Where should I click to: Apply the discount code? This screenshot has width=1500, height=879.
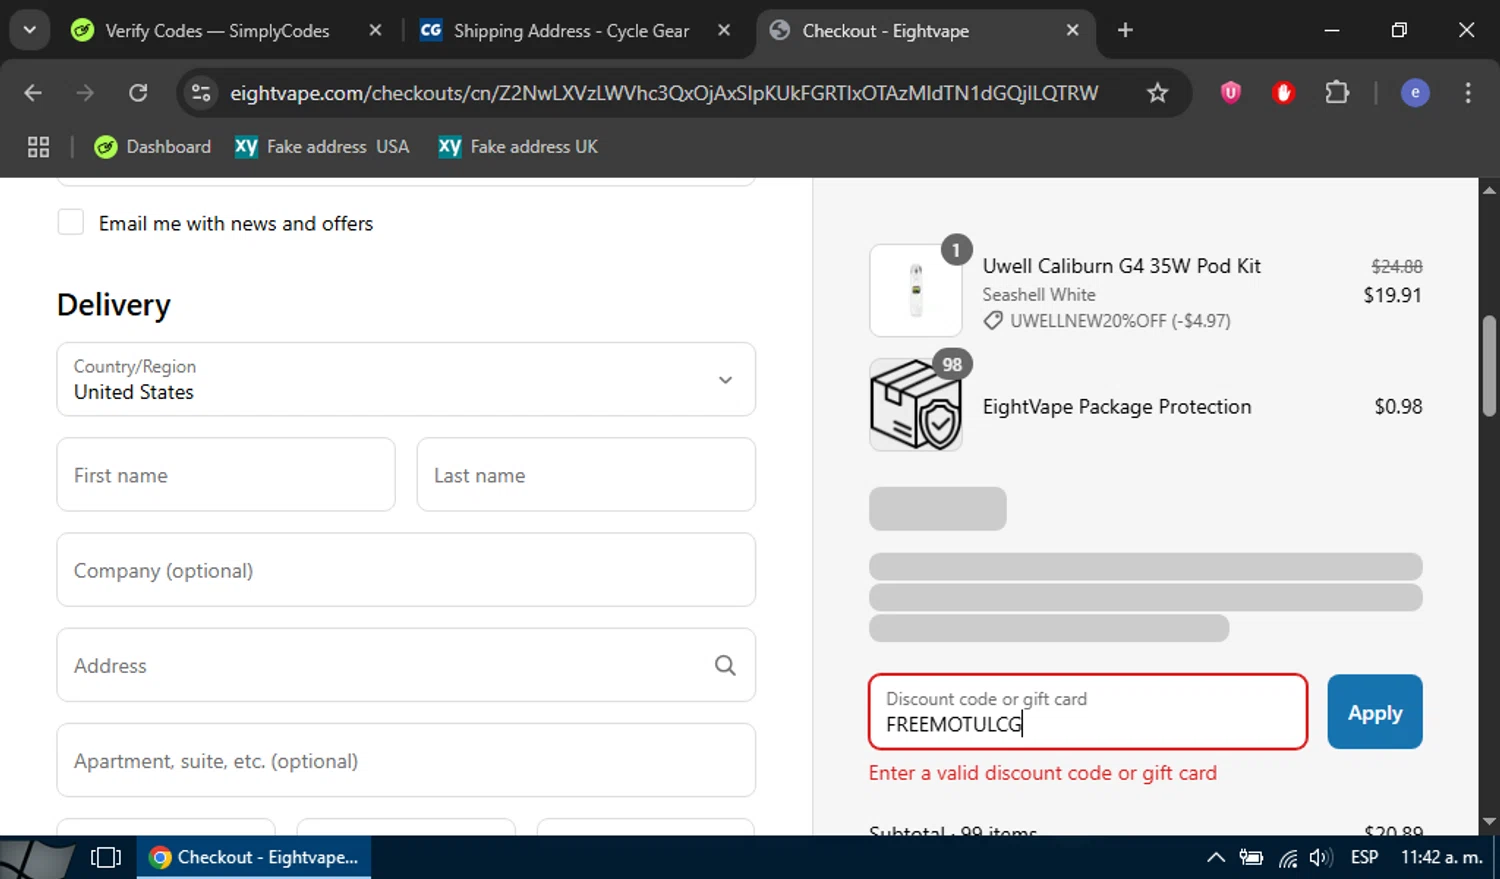click(1374, 712)
